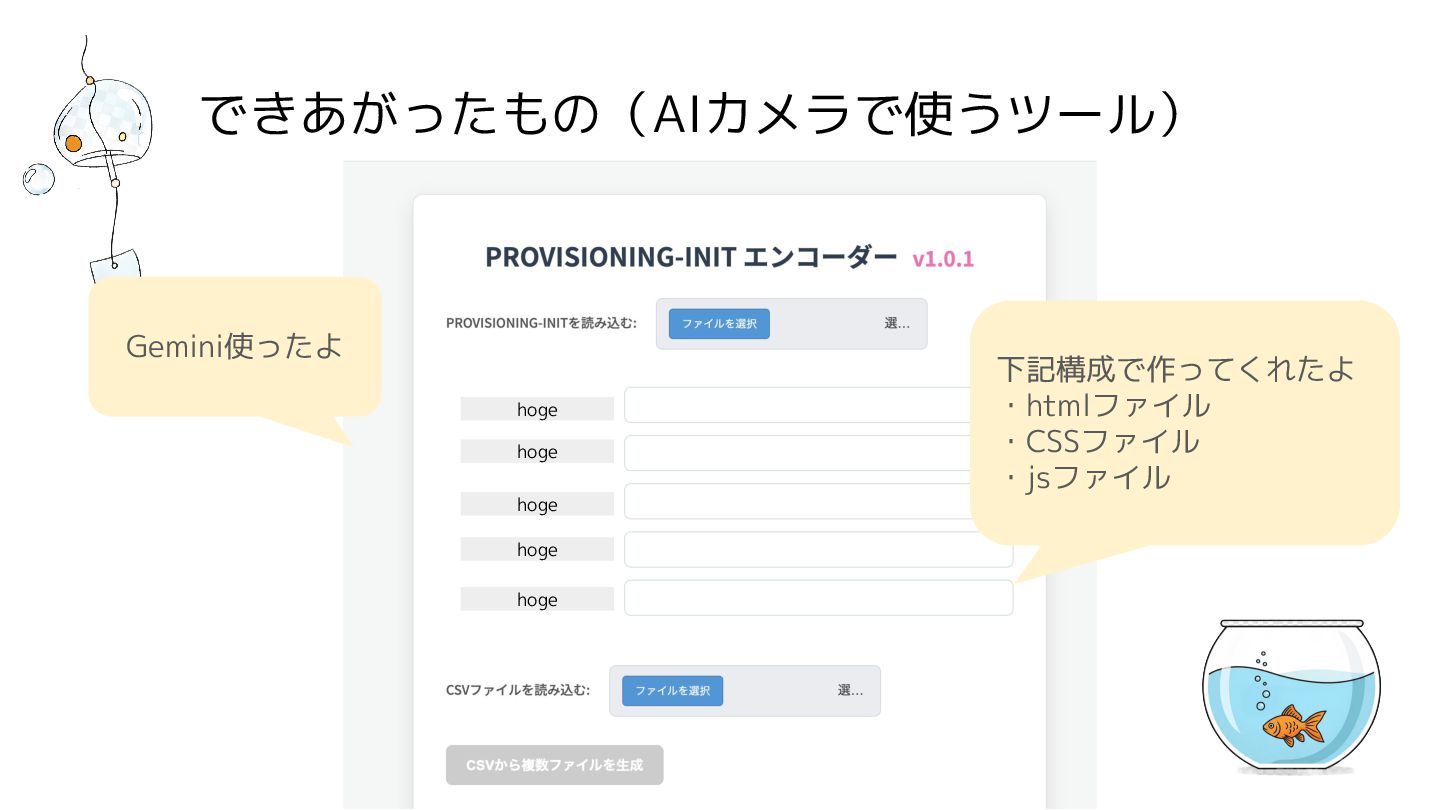This screenshot has height=810, width=1440.
Task: Click the PROVISIONING-INITを読み込む label
Action: click(x=541, y=323)
